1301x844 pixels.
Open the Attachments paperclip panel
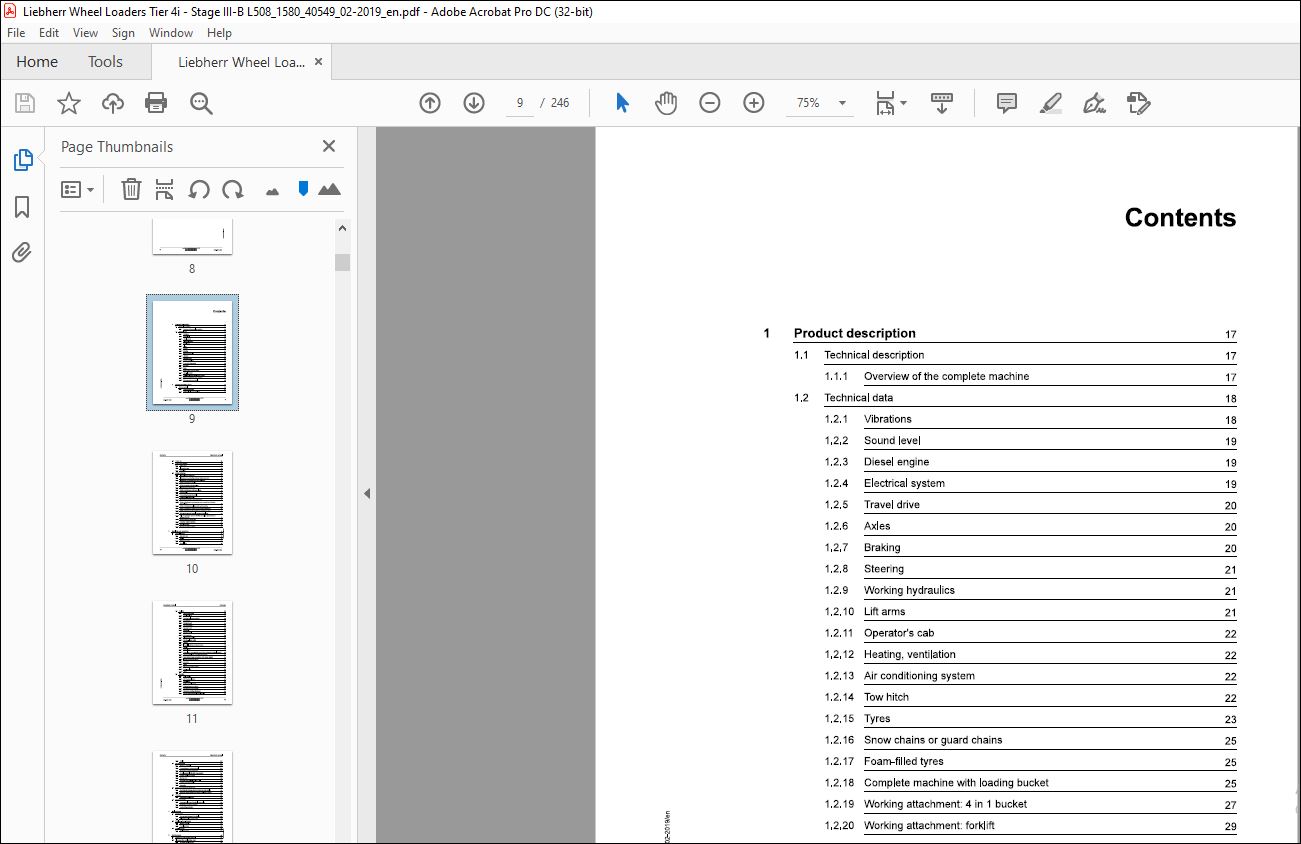coord(22,252)
